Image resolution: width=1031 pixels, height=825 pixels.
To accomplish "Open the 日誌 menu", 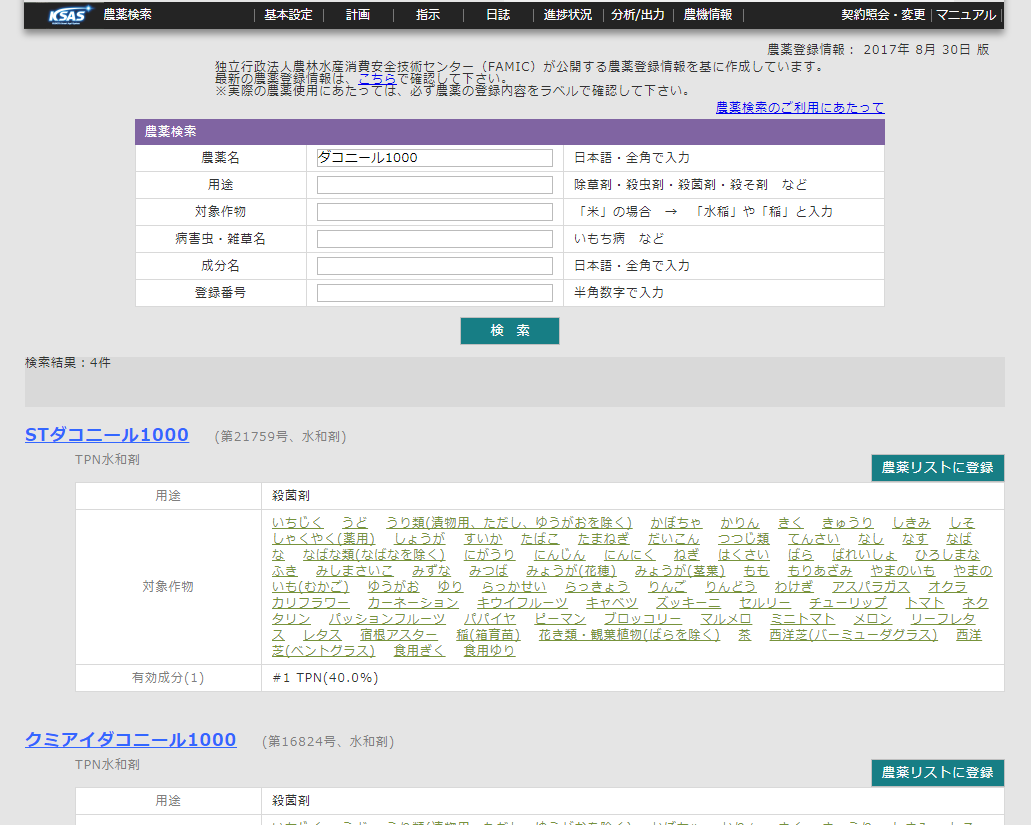I will coord(498,14).
